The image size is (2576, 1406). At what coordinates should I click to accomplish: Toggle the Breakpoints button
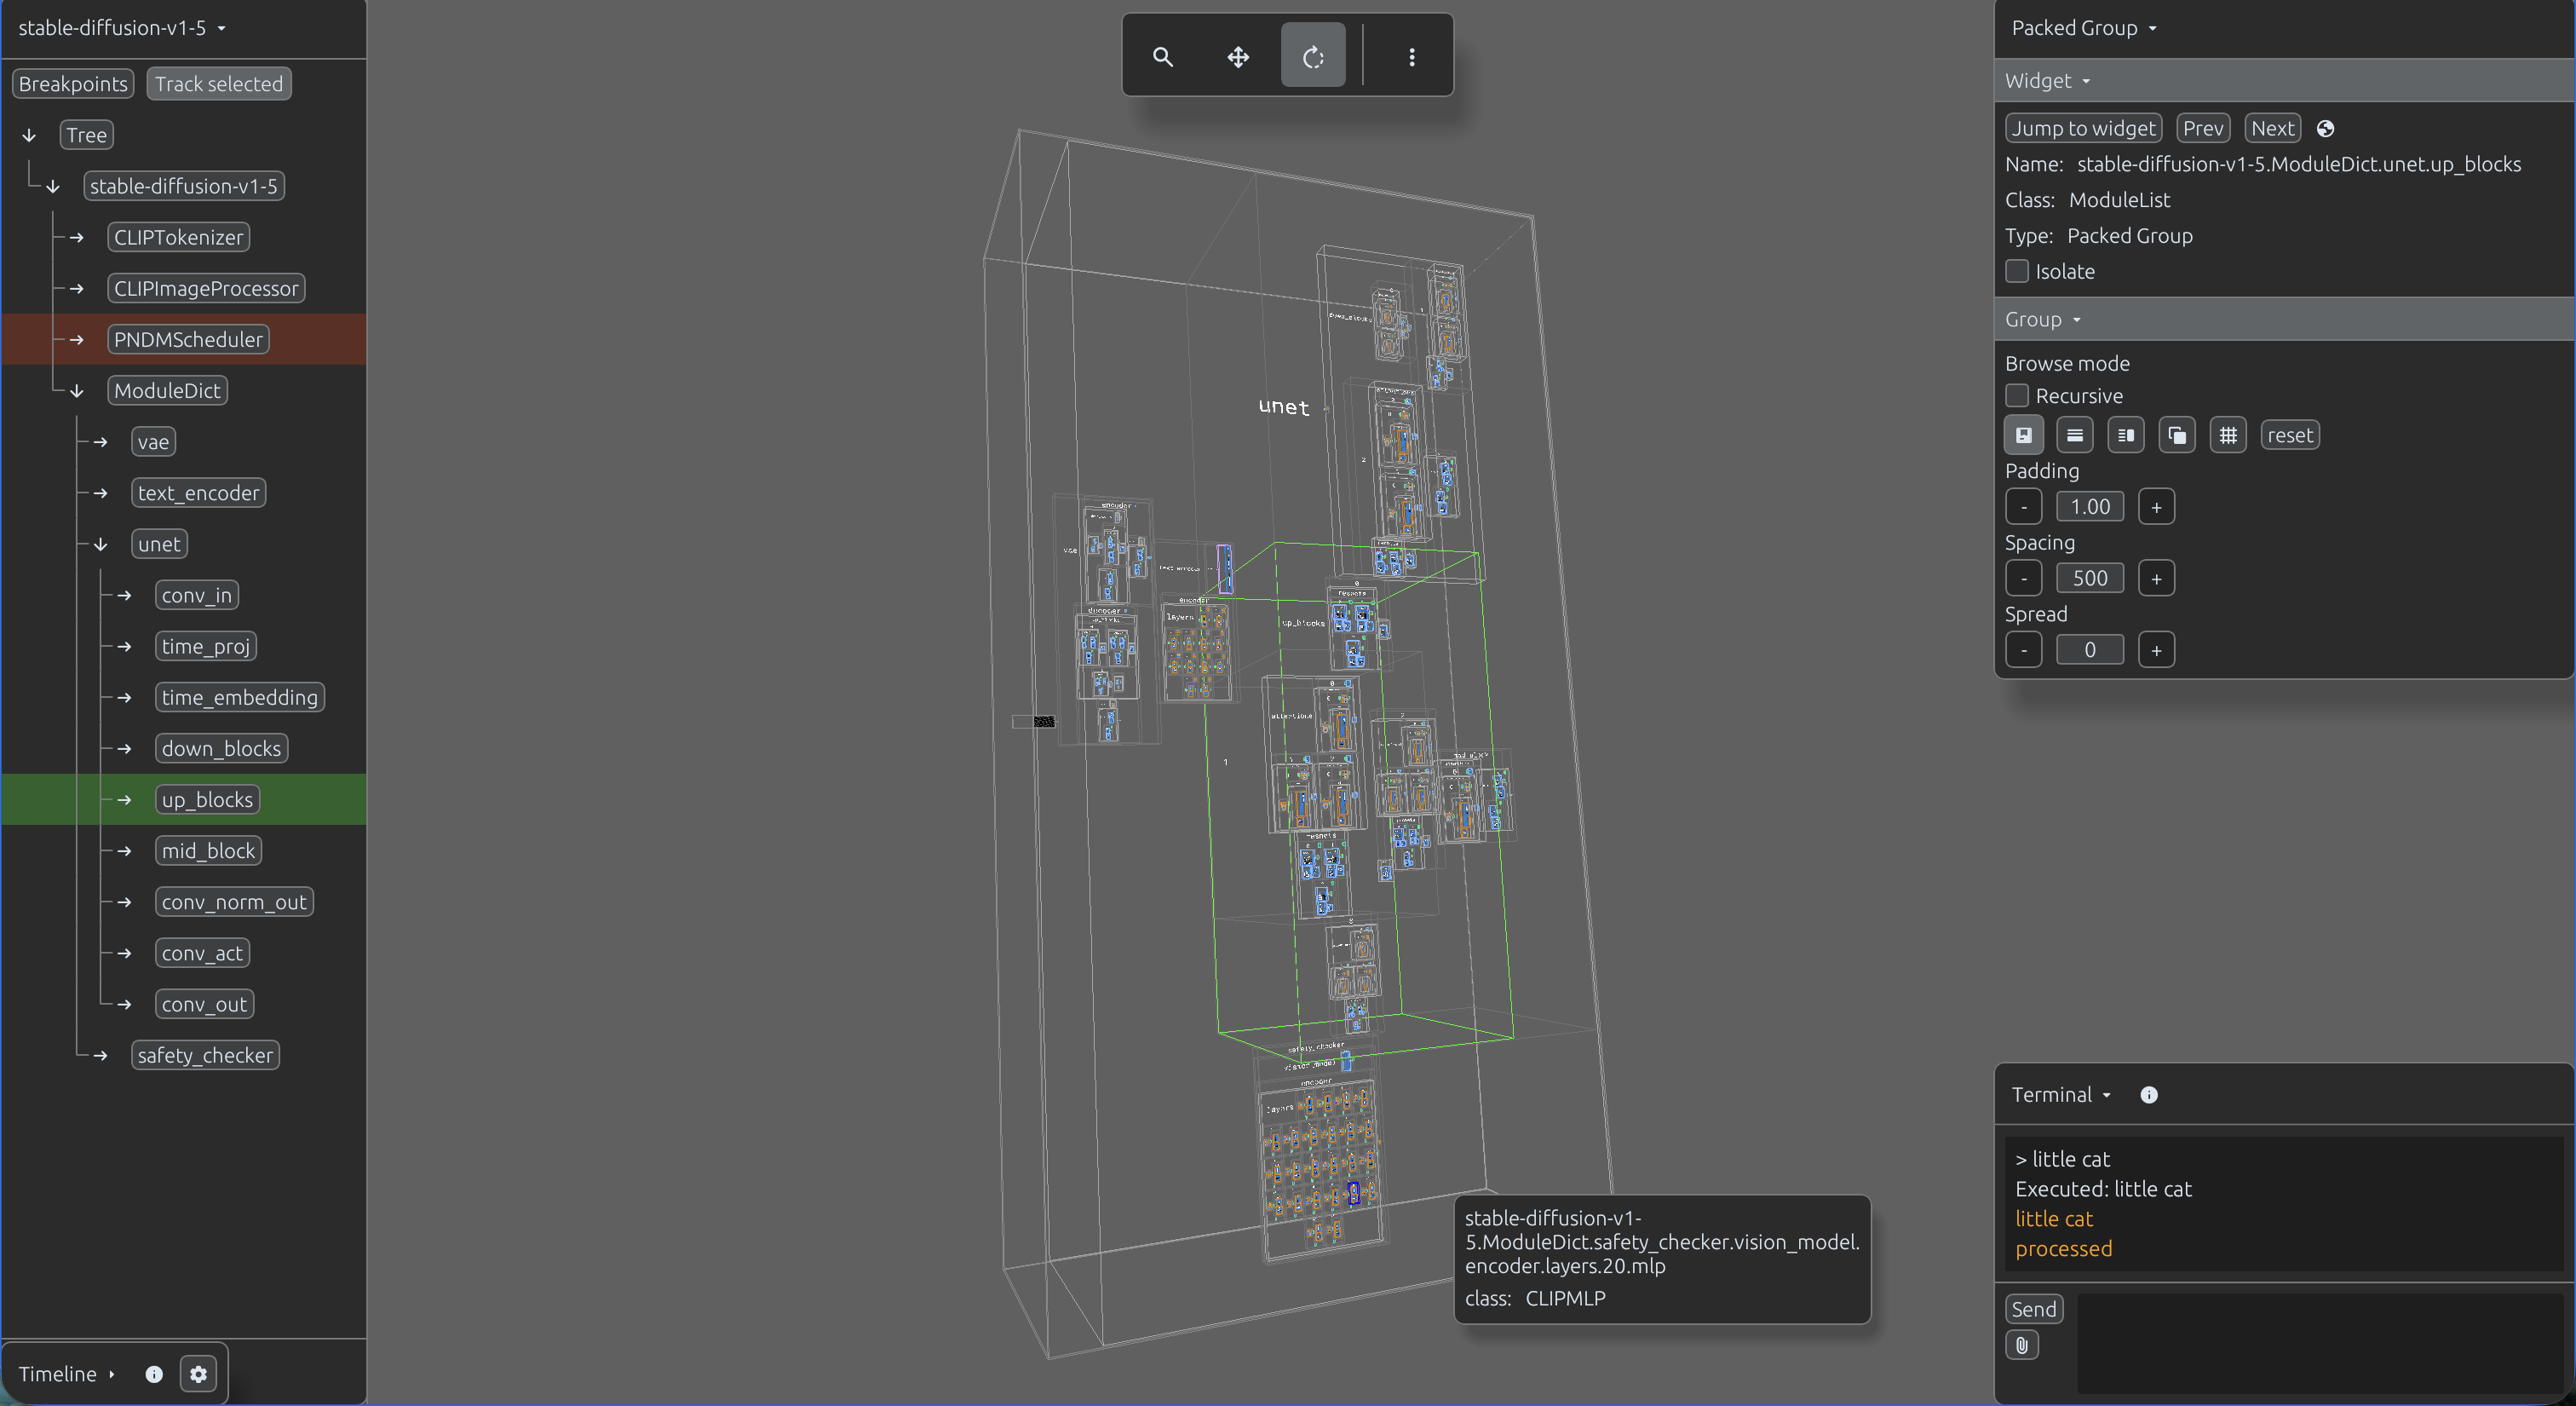pyautogui.click(x=73, y=84)
